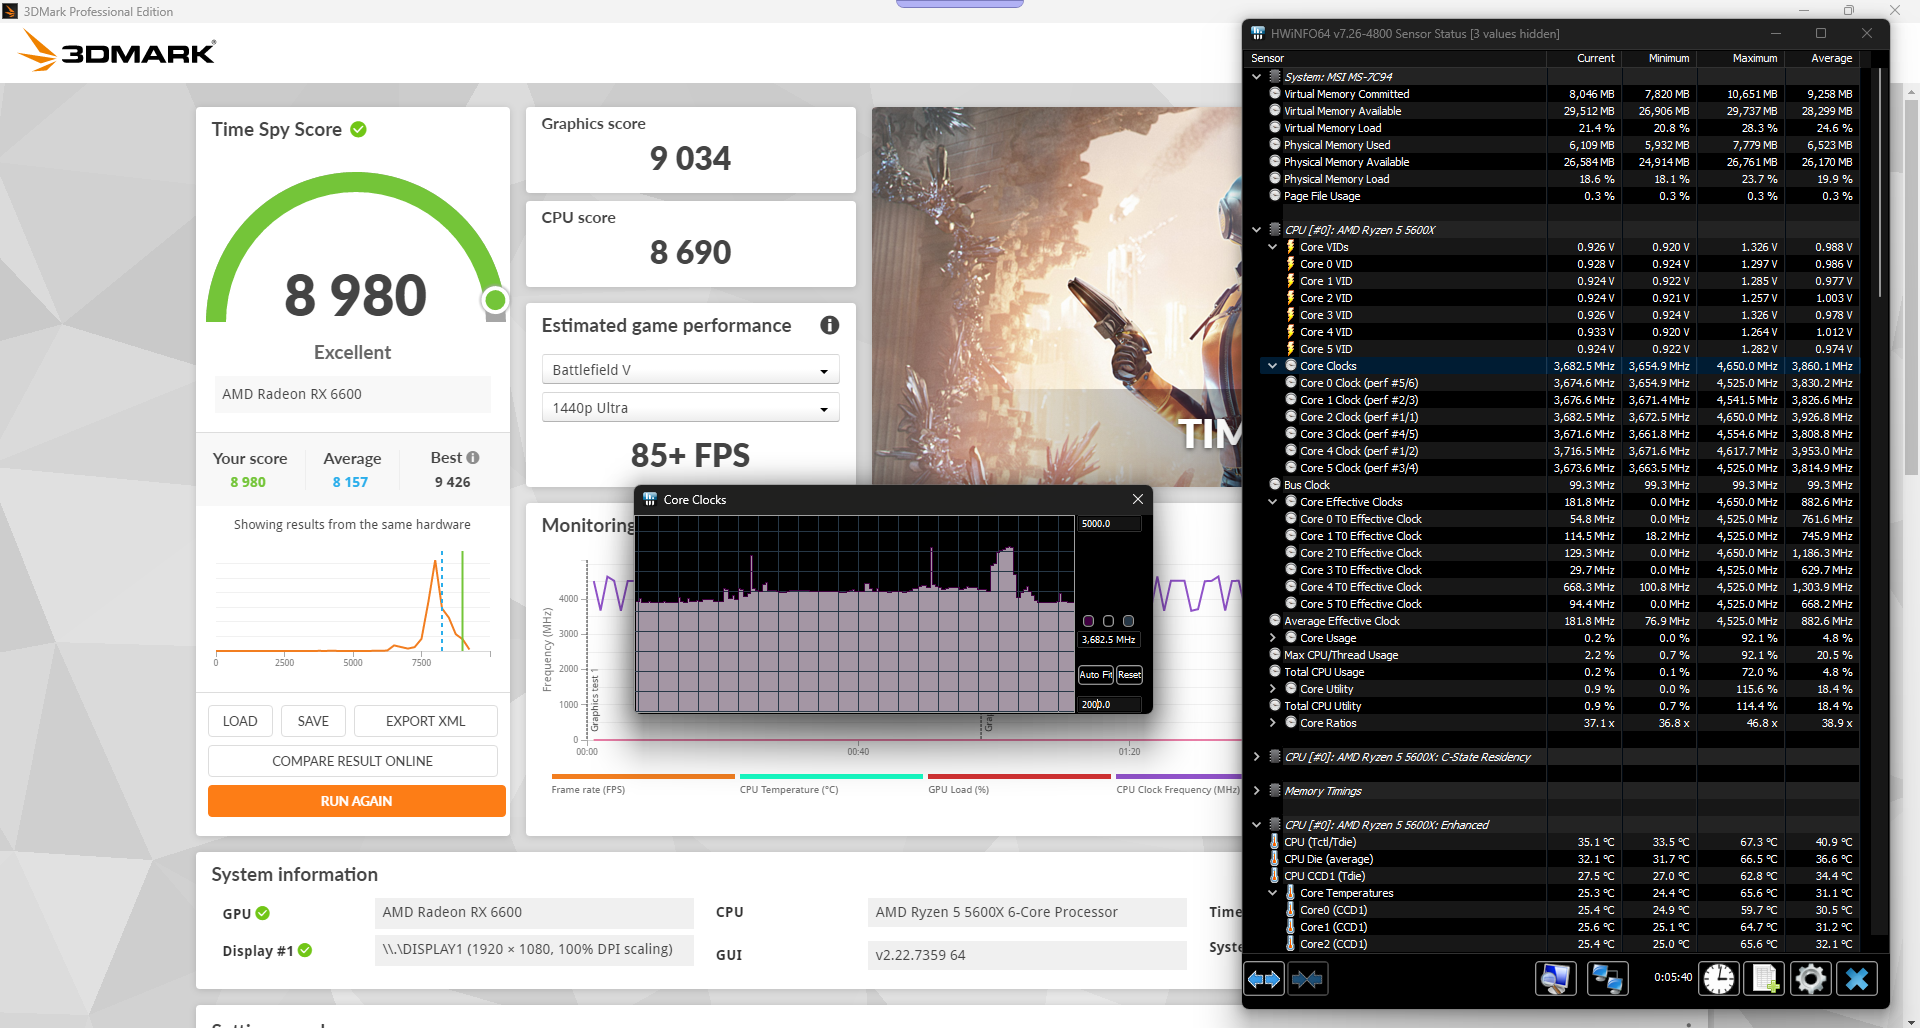Click the 2000.0 graph minimum field

[1110, 705]
